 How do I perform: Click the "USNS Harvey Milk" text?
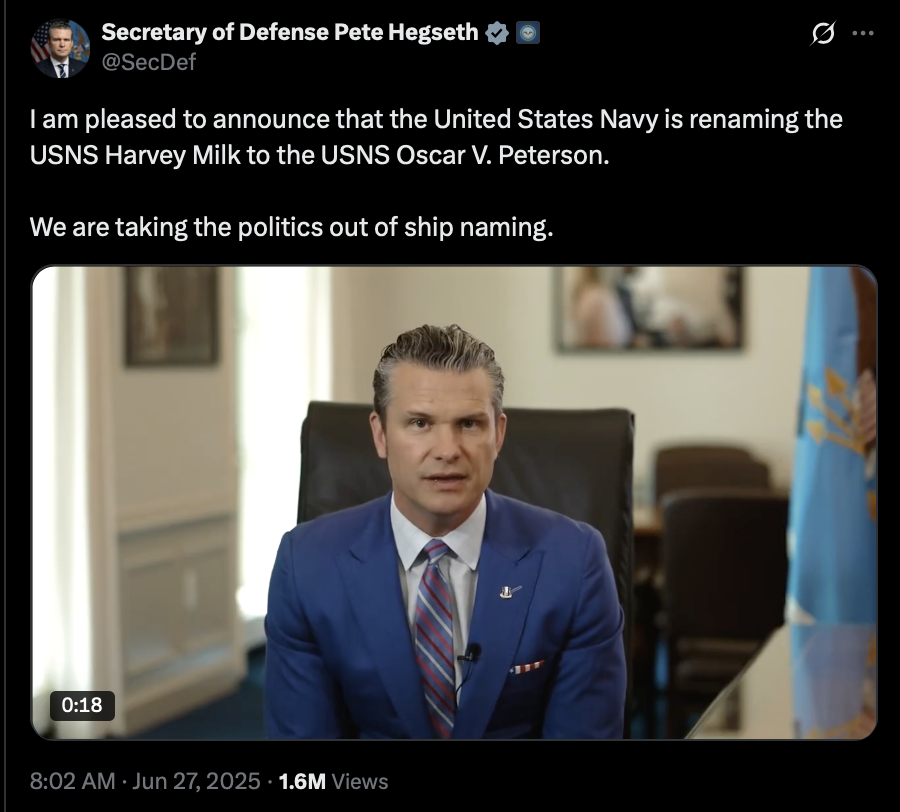point(135,156)
